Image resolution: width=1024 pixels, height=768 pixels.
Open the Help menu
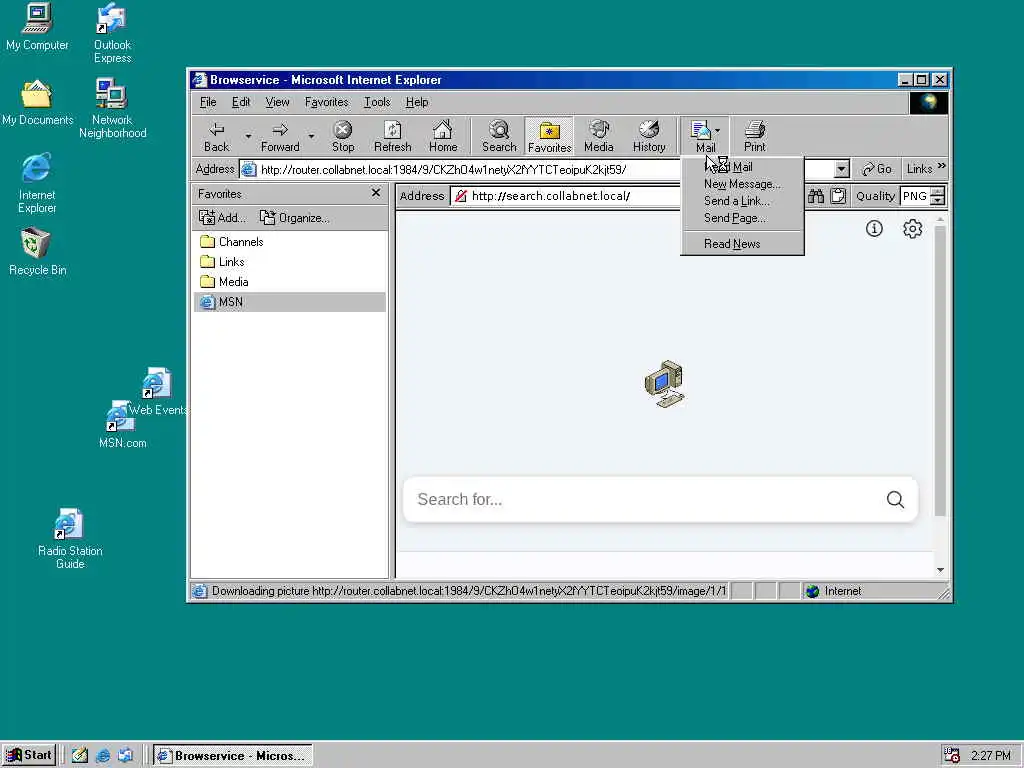[x=417, y=102]
